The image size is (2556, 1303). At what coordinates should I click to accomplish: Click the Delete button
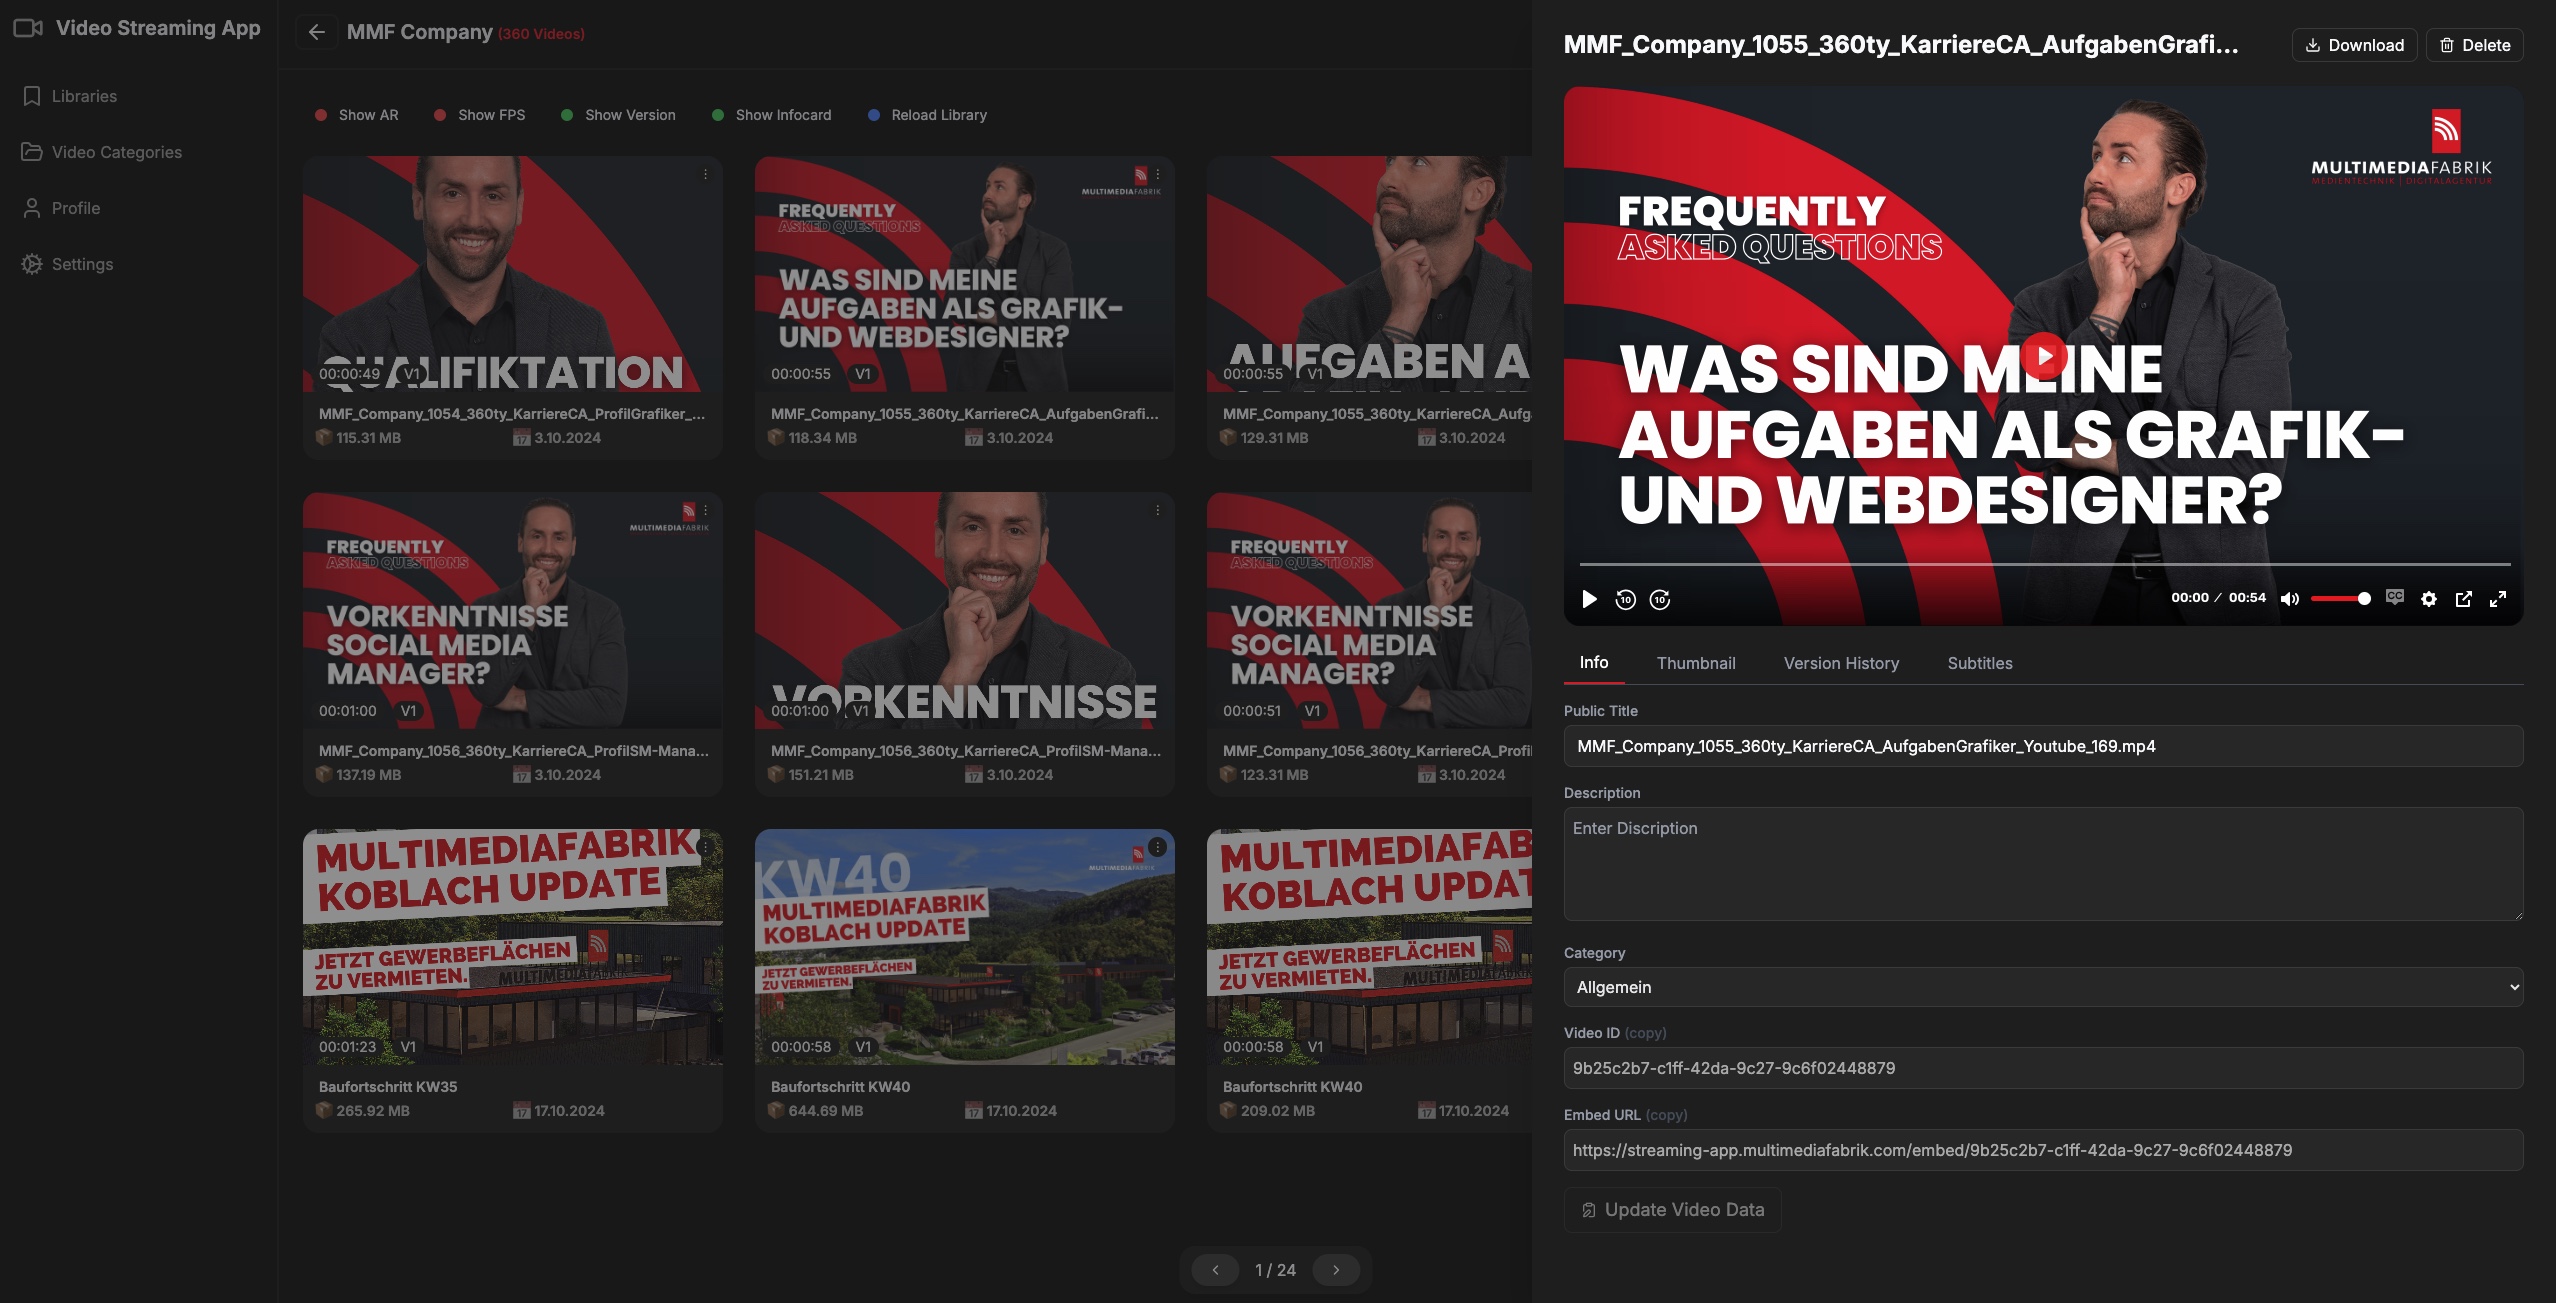click(2474, 45)
